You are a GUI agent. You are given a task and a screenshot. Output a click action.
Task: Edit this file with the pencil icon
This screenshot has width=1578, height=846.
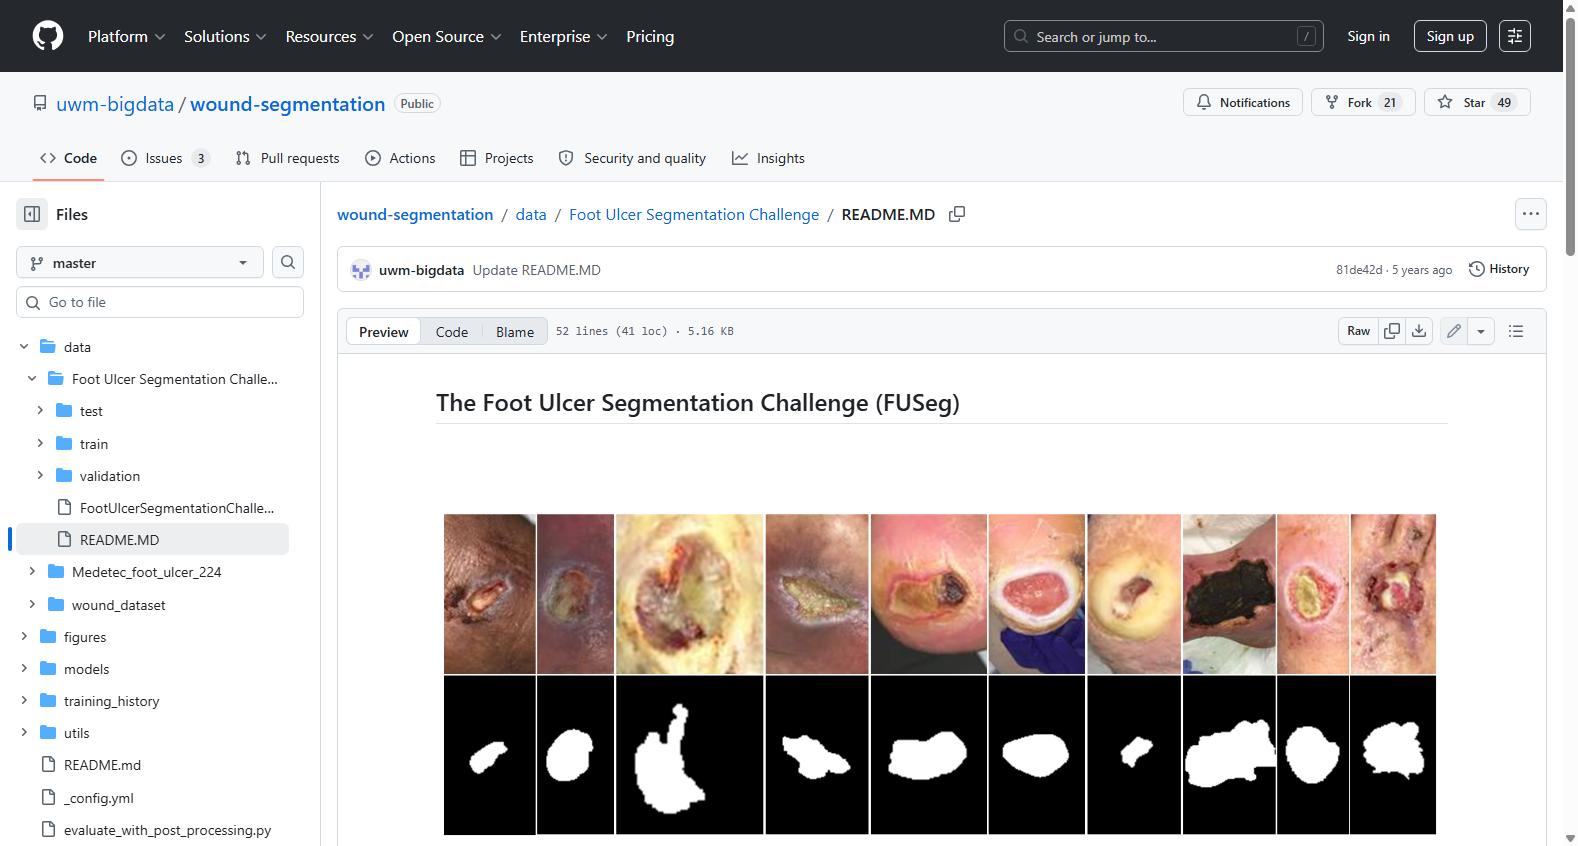[1454, 331]
